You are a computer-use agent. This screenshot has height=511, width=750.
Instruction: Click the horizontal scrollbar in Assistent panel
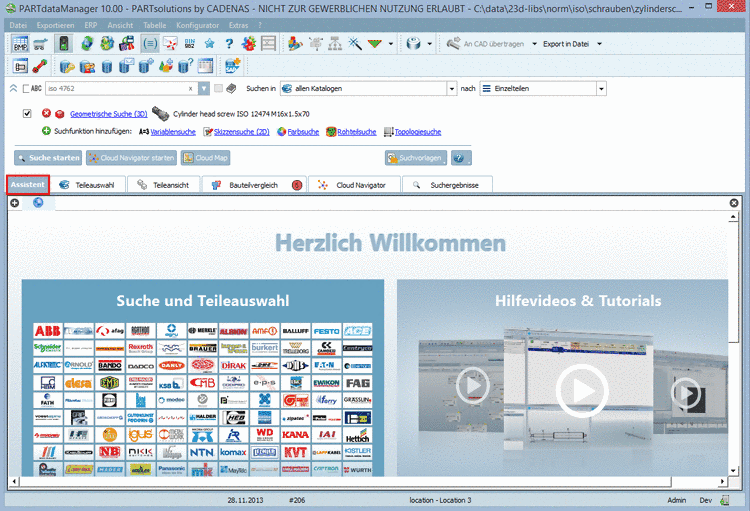pos(345,481)
